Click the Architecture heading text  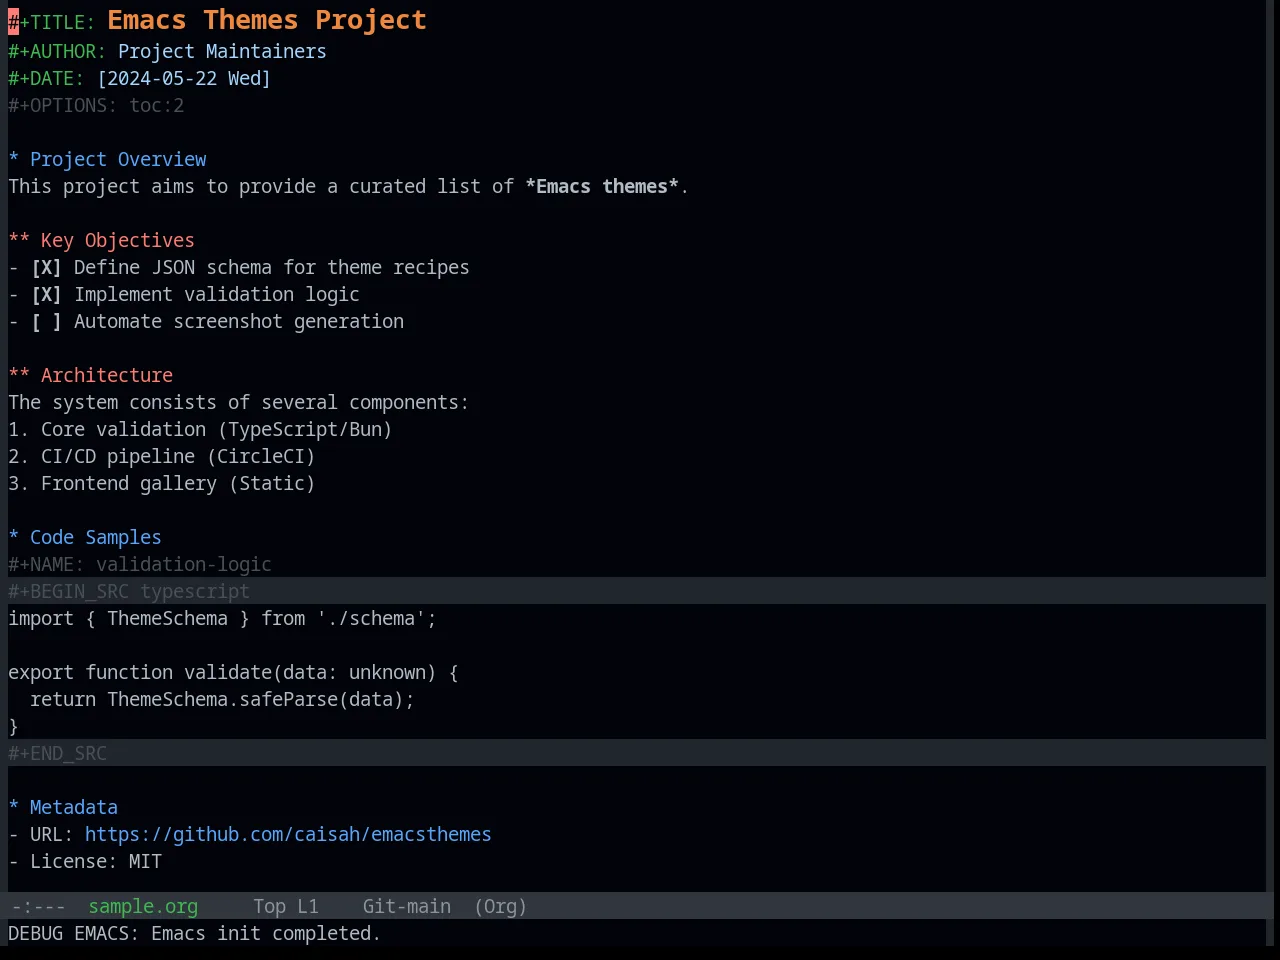pyautogui.click(x=107, y=376)
